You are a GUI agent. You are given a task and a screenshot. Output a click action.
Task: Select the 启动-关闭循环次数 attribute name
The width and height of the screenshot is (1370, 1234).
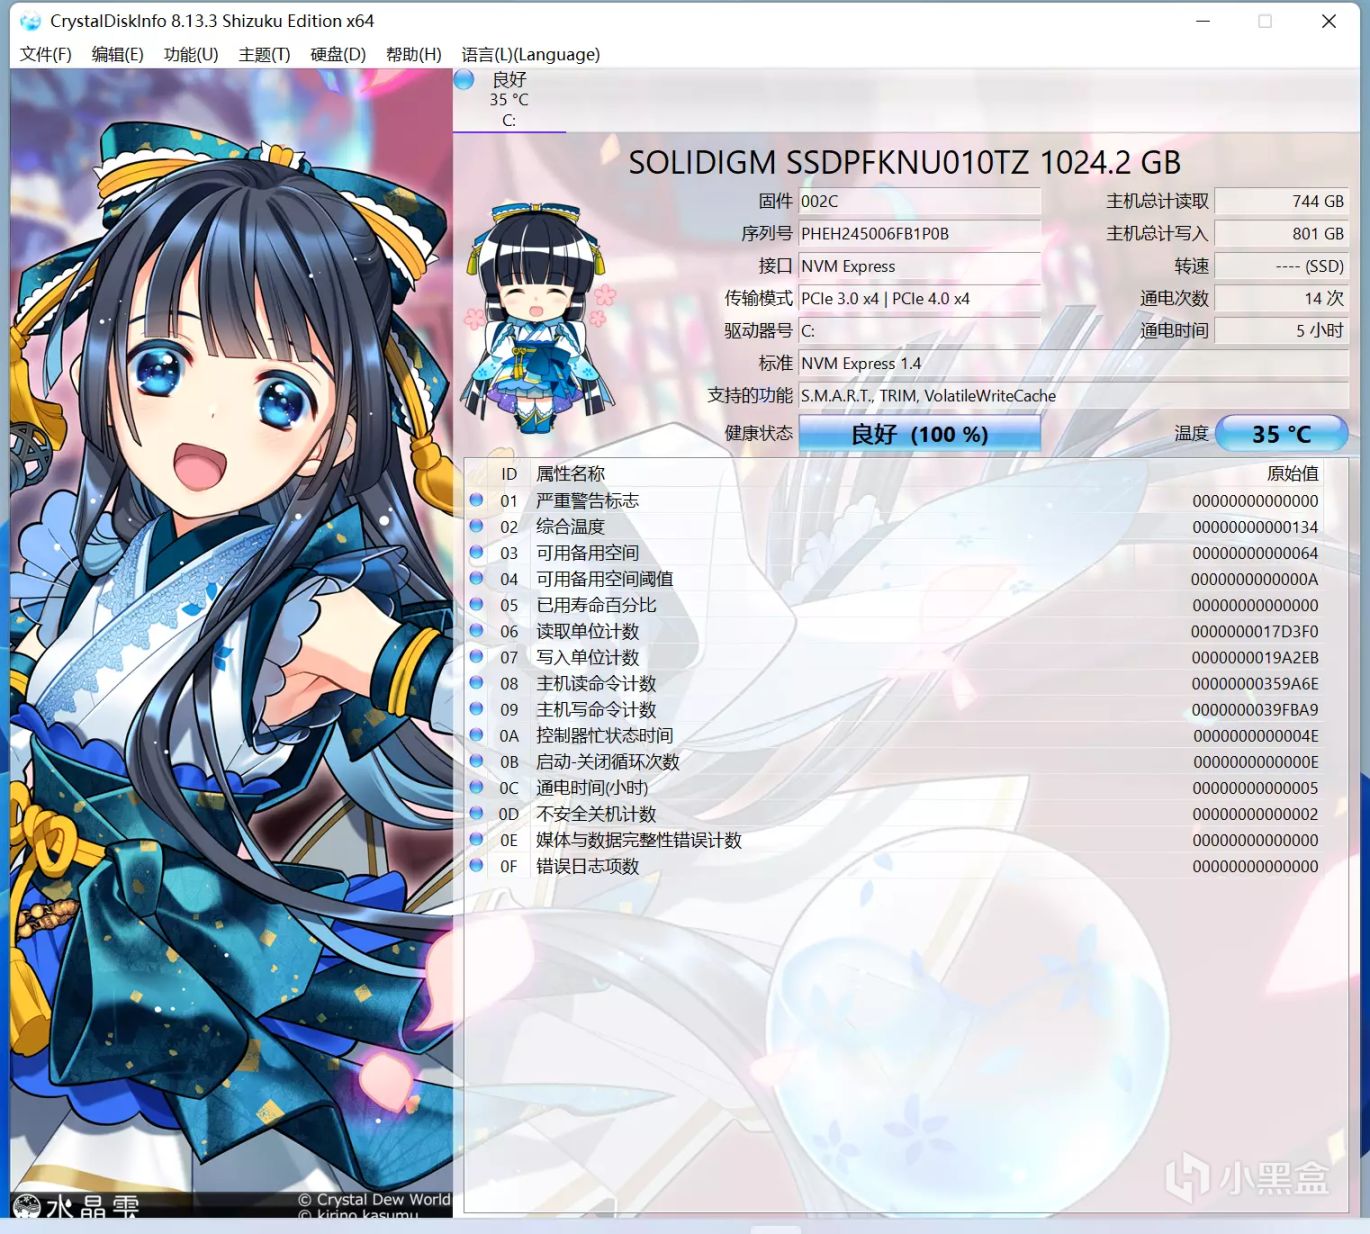tap(607, 761)
